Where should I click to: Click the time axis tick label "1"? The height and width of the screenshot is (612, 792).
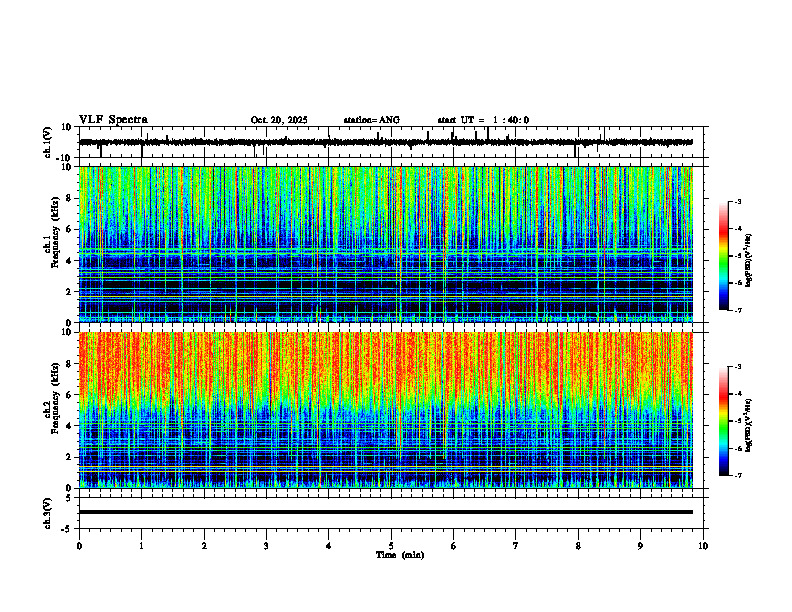(141, 546)
